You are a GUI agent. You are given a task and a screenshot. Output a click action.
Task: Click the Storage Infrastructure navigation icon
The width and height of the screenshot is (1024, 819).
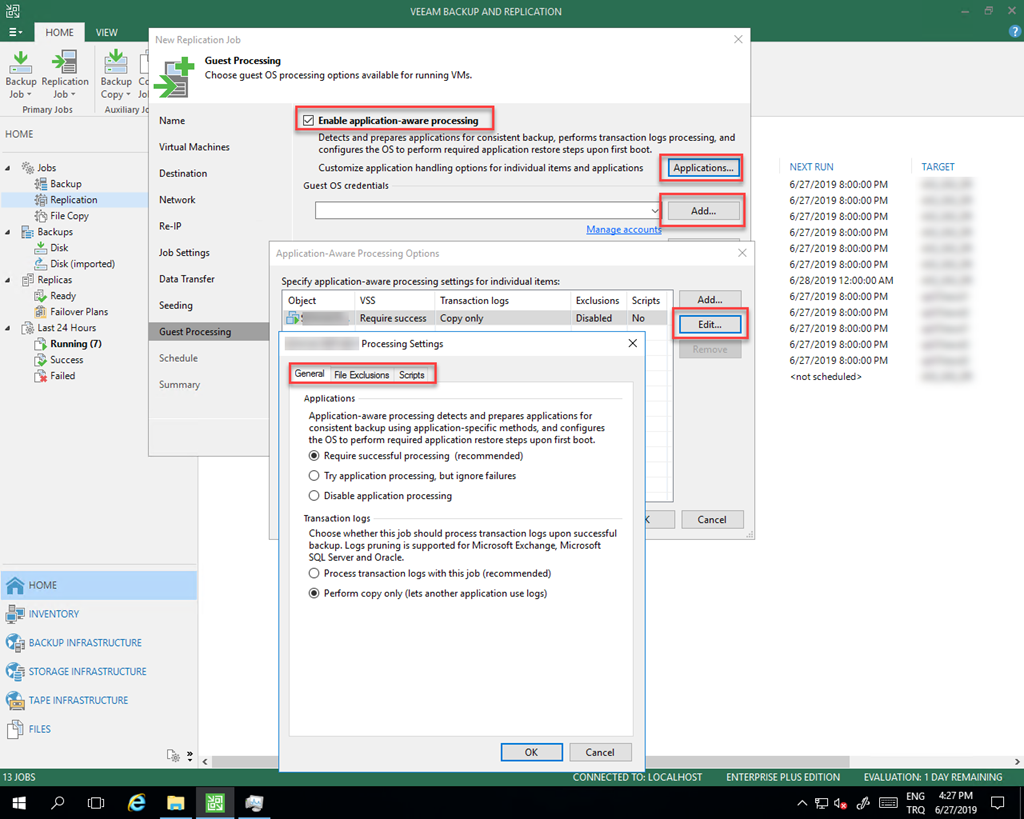click(x=15, y=671)
